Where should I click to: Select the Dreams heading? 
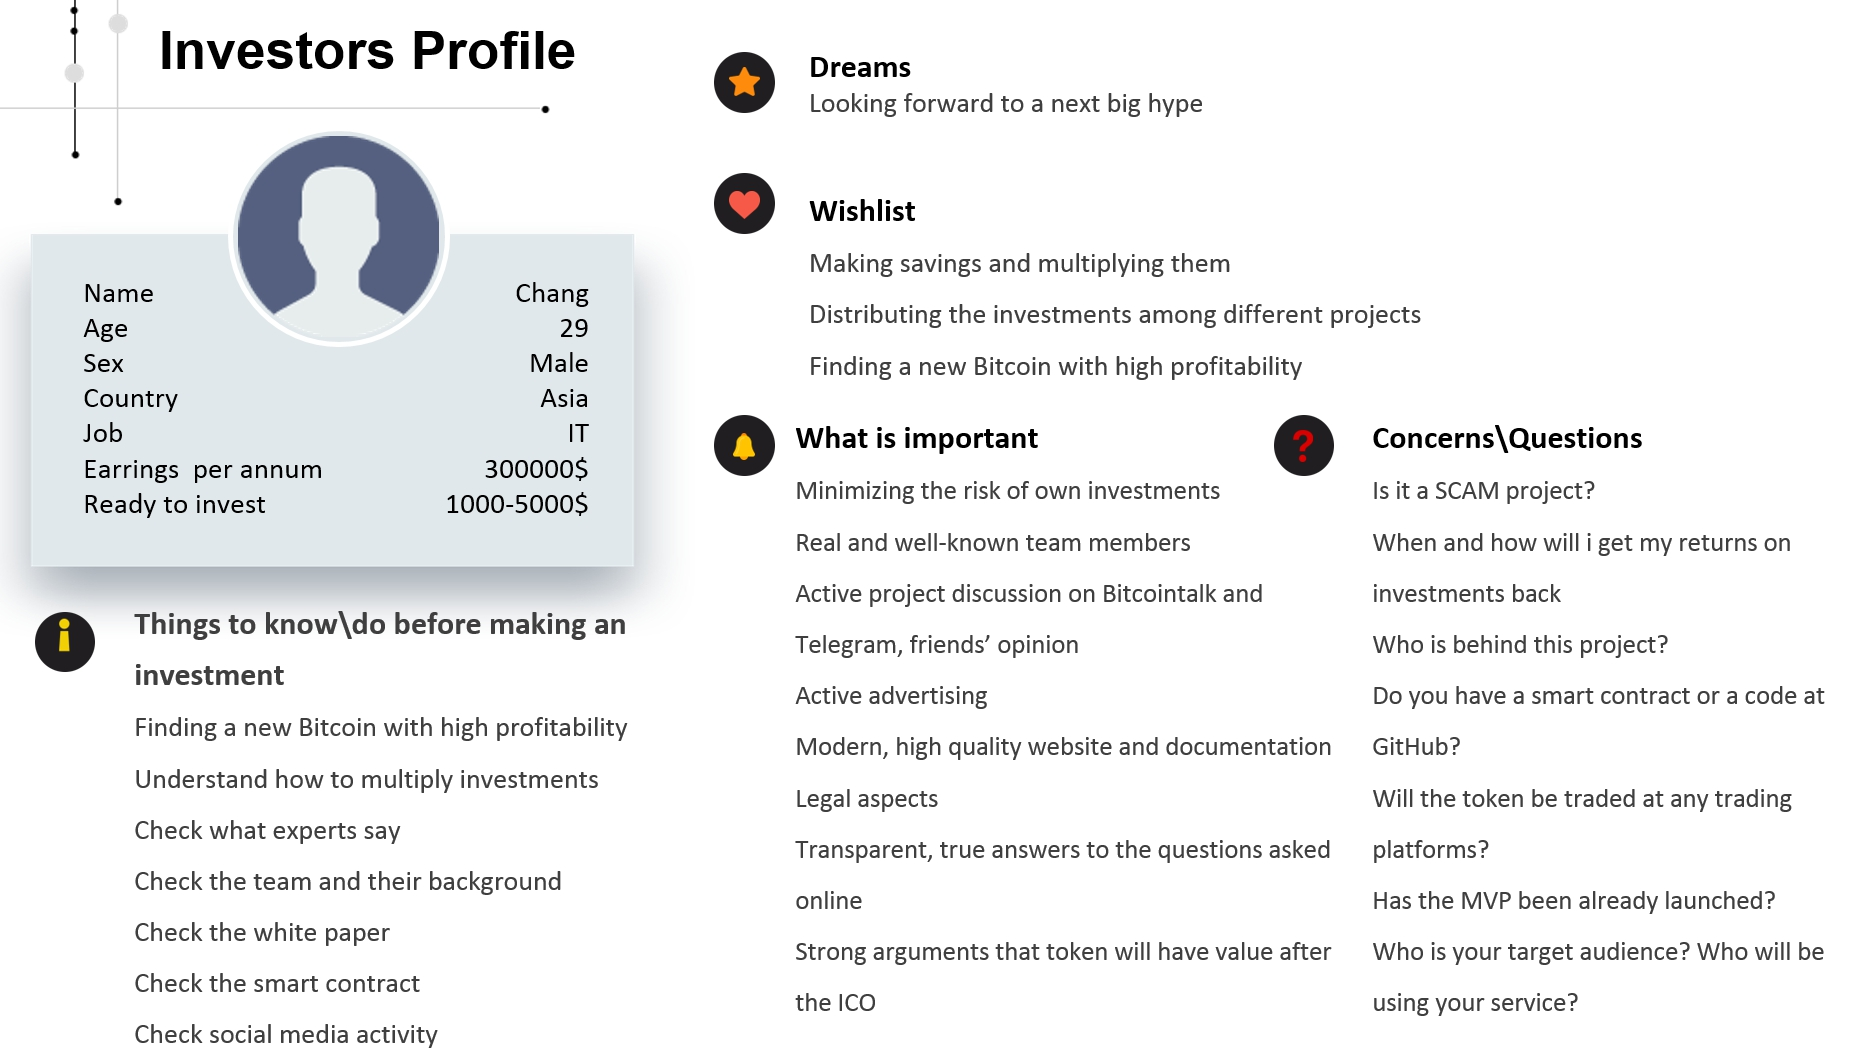pos(860,67)
